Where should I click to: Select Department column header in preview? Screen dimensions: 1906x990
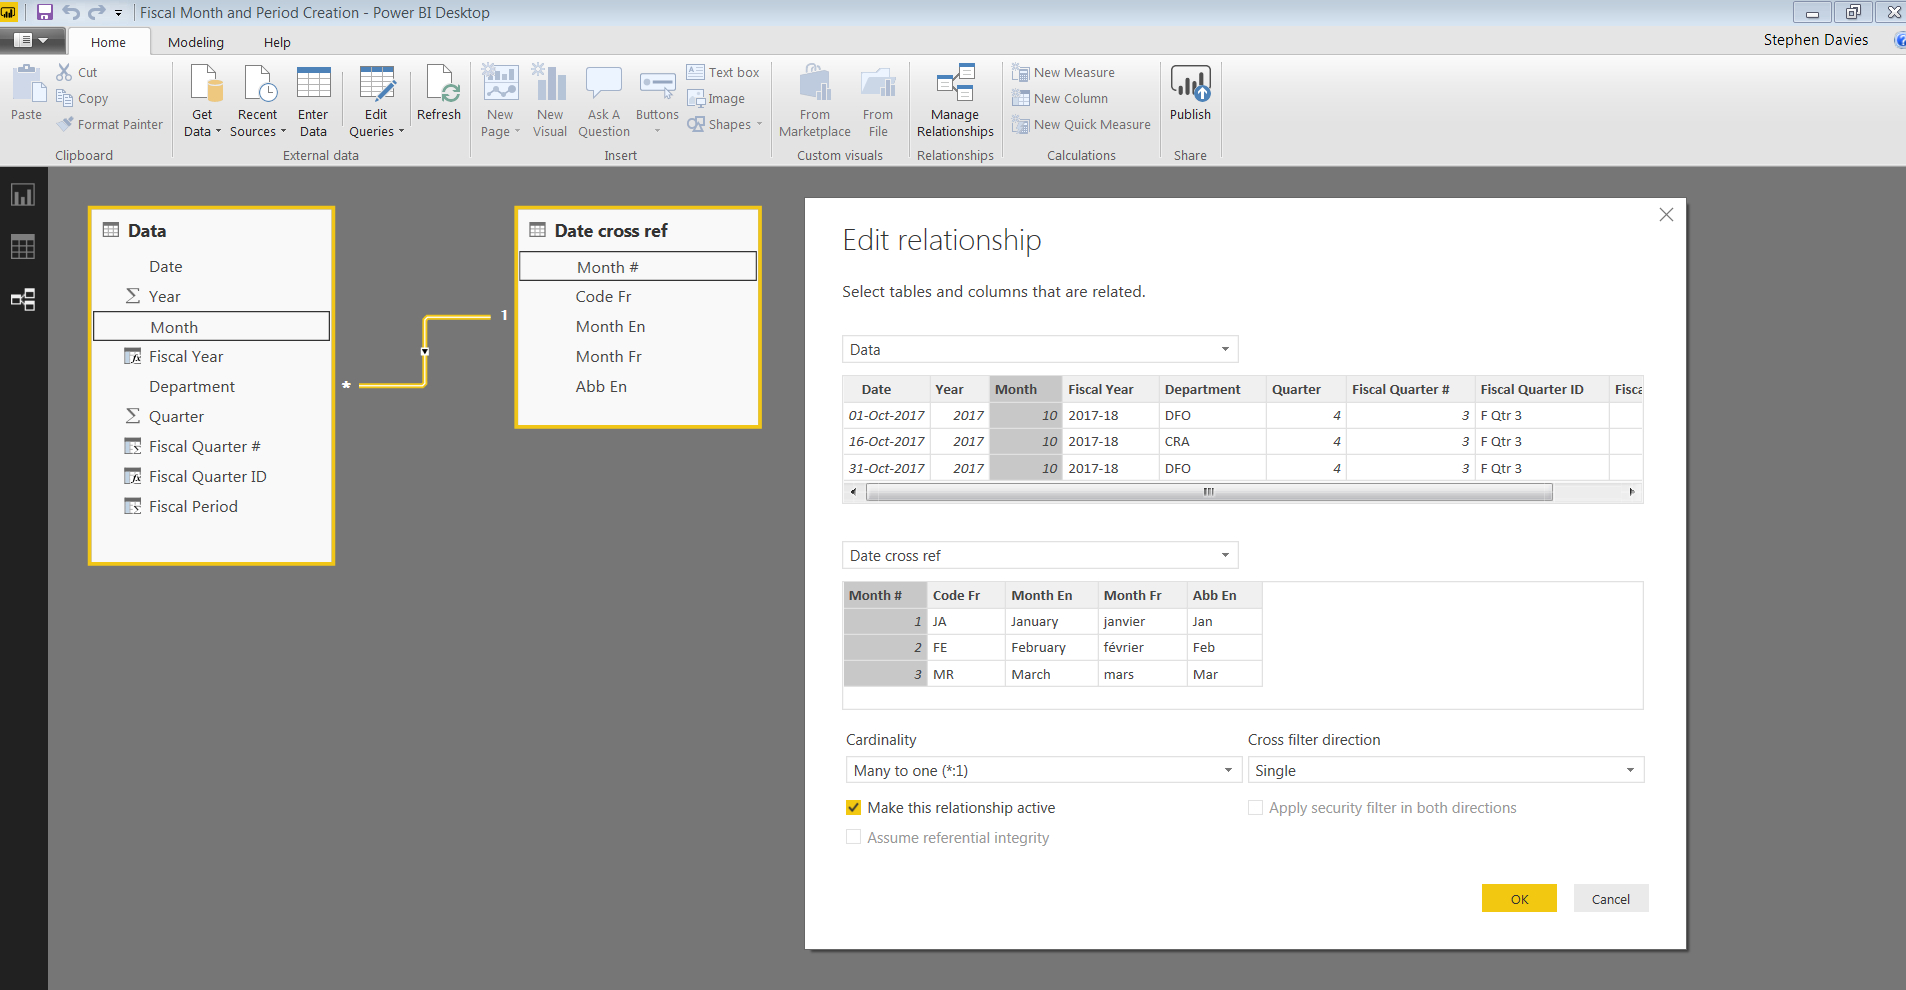1212,389
